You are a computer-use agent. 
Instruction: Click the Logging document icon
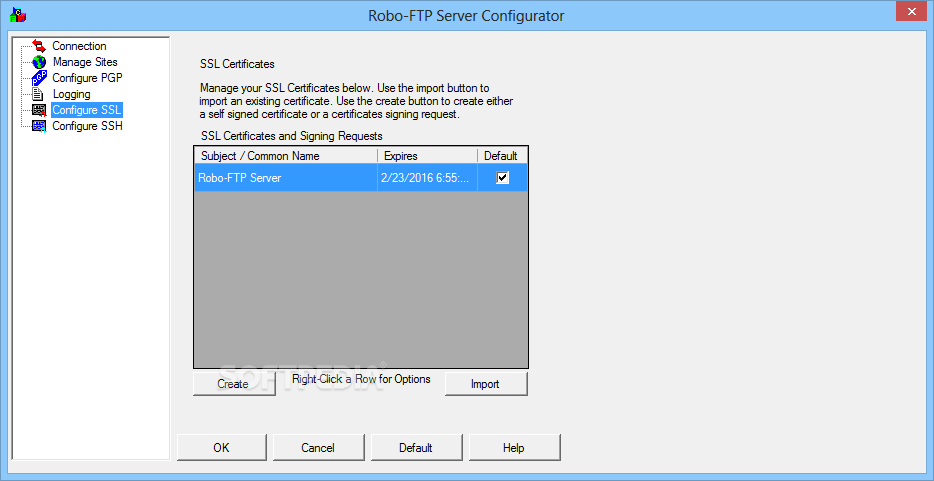[38, 94]
